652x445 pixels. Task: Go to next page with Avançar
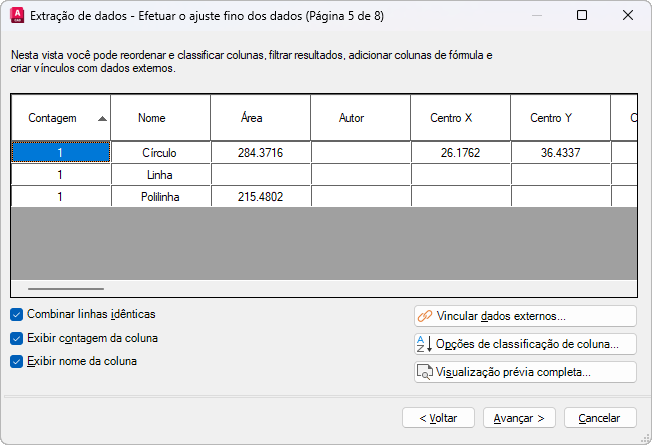click(519, 417)
